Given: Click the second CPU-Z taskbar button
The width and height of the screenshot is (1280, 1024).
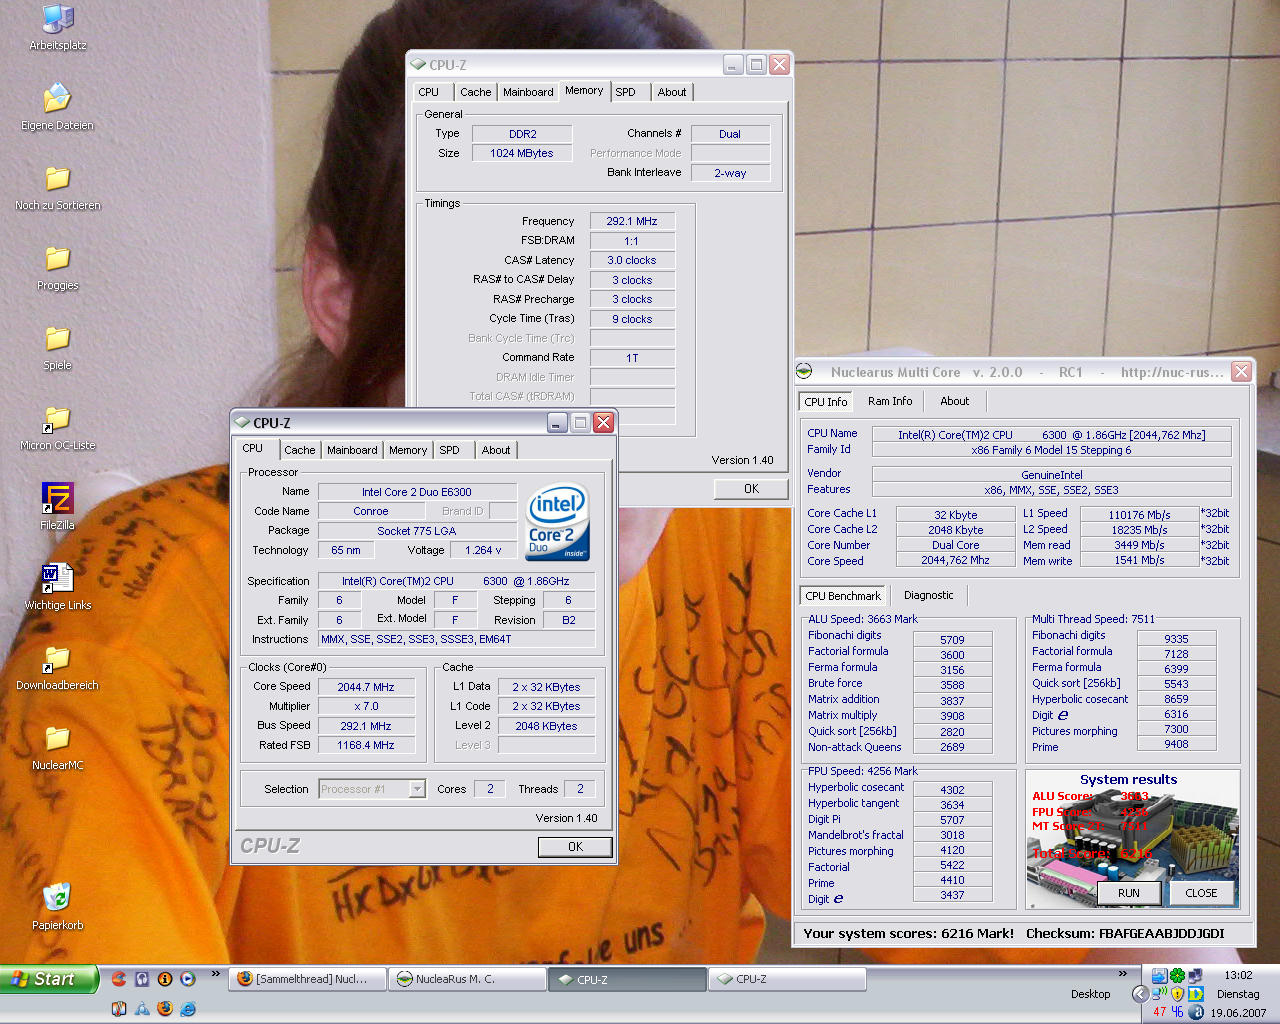Looking at the screenshot, I should [785, 979].
